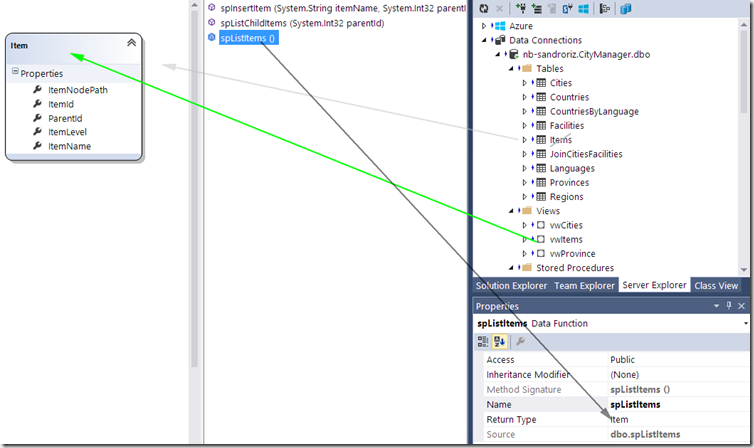Click the Refresh icon in Server Explorer toolbar

[x=484, y=8]
